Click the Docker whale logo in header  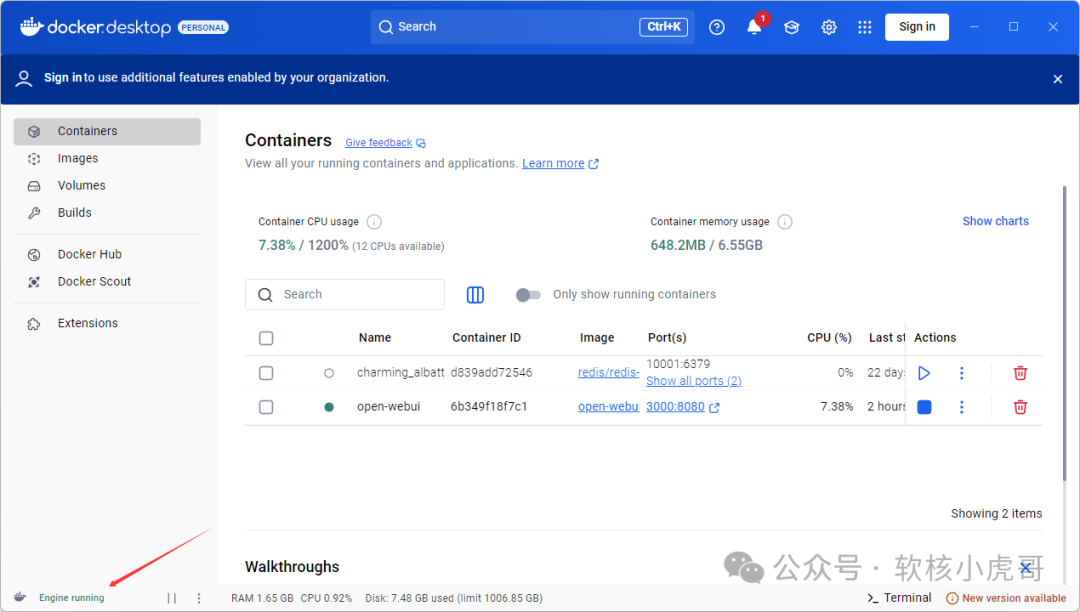click(31, 26)
